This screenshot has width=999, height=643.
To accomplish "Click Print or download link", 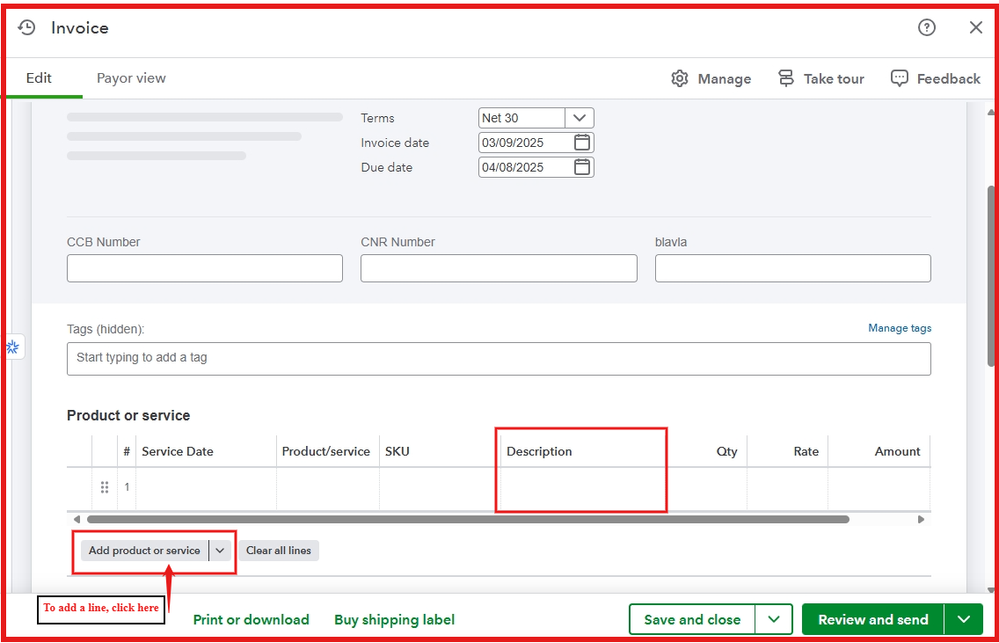I will (x=251, y=619).
